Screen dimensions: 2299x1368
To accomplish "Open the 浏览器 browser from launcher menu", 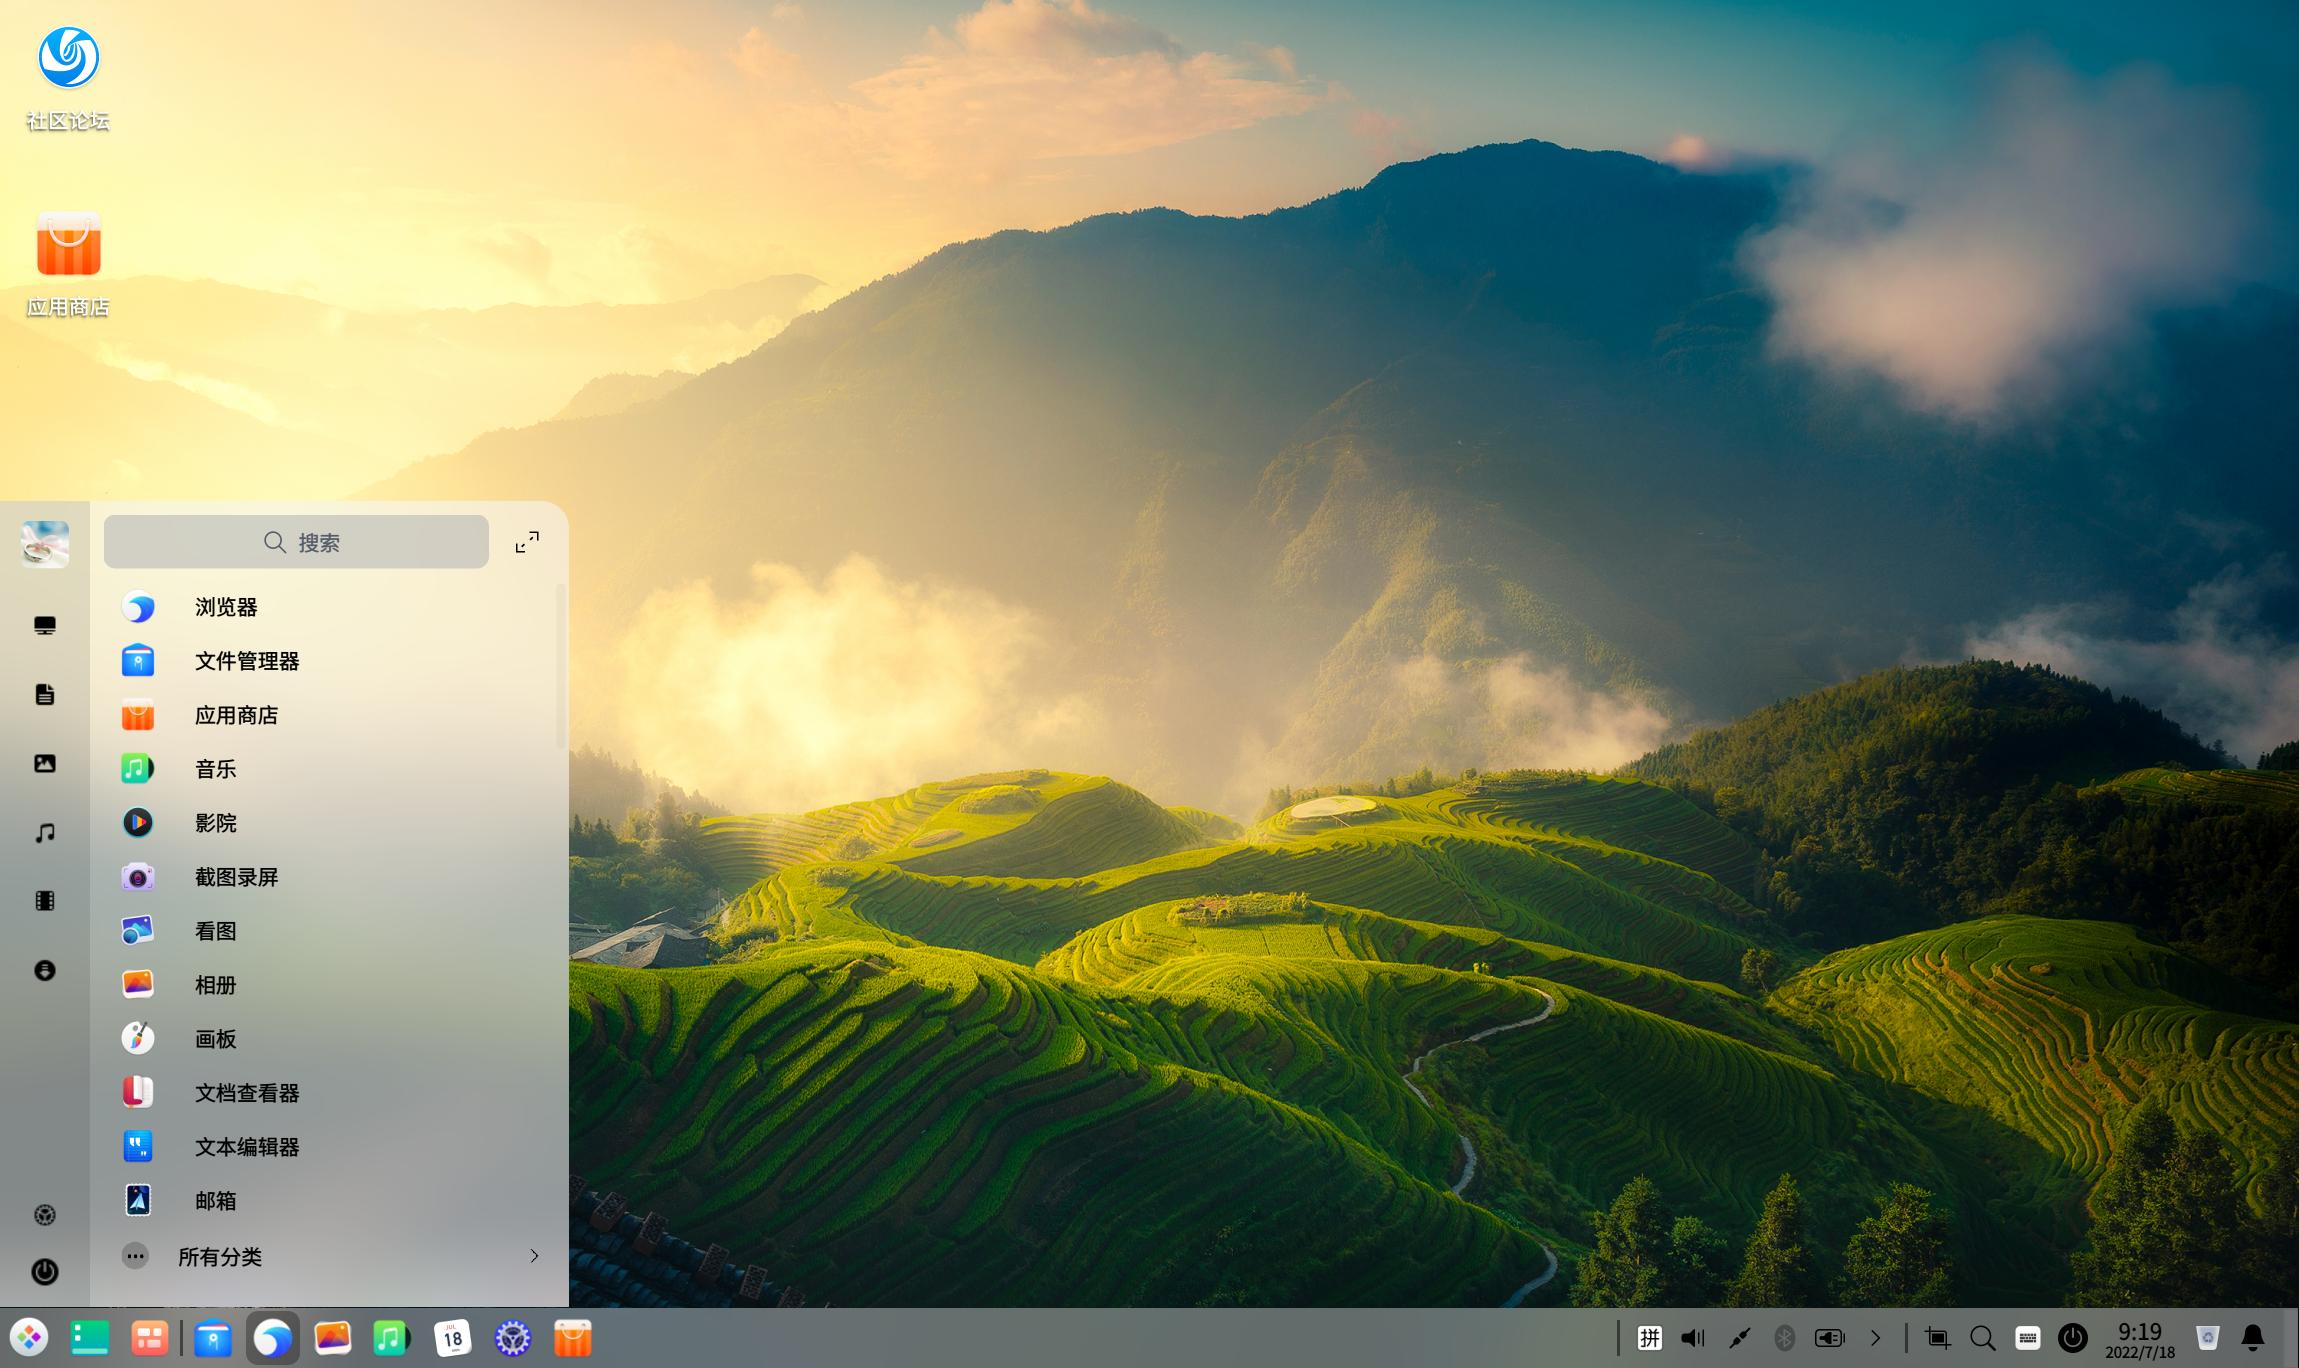I will pyautogui.click(x=226, y=606).
